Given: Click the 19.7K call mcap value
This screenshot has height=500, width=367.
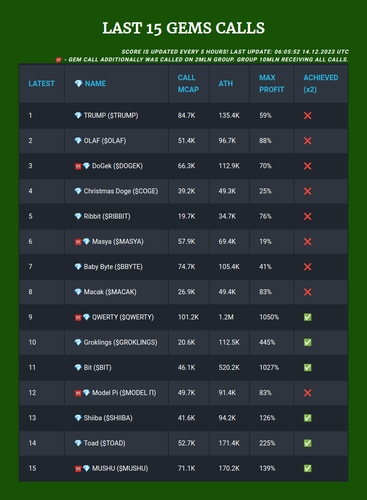Looking at the screenshot, I should click(186, 216).
